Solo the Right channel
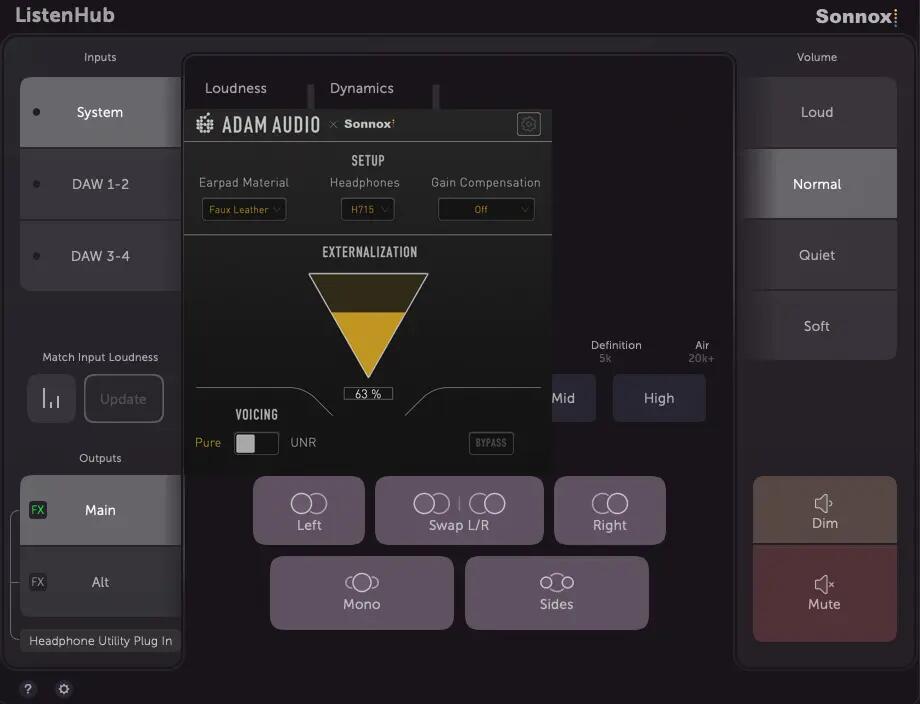The image size is (920, 704). [x=610, y=510]
